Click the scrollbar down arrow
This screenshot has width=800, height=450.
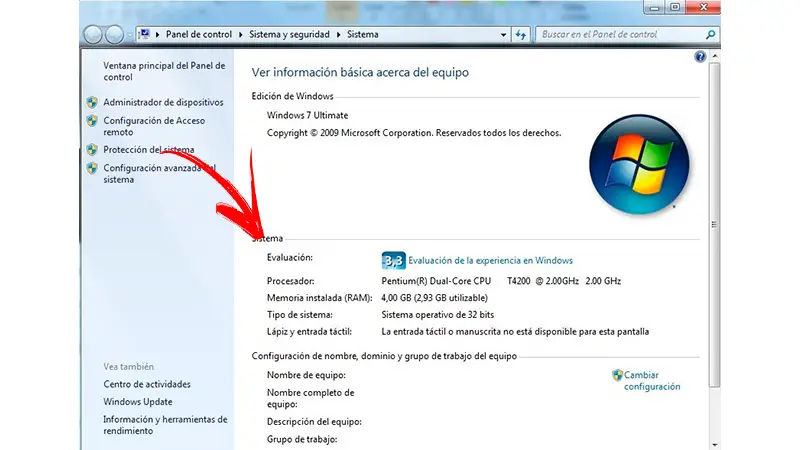coord(714,445)
